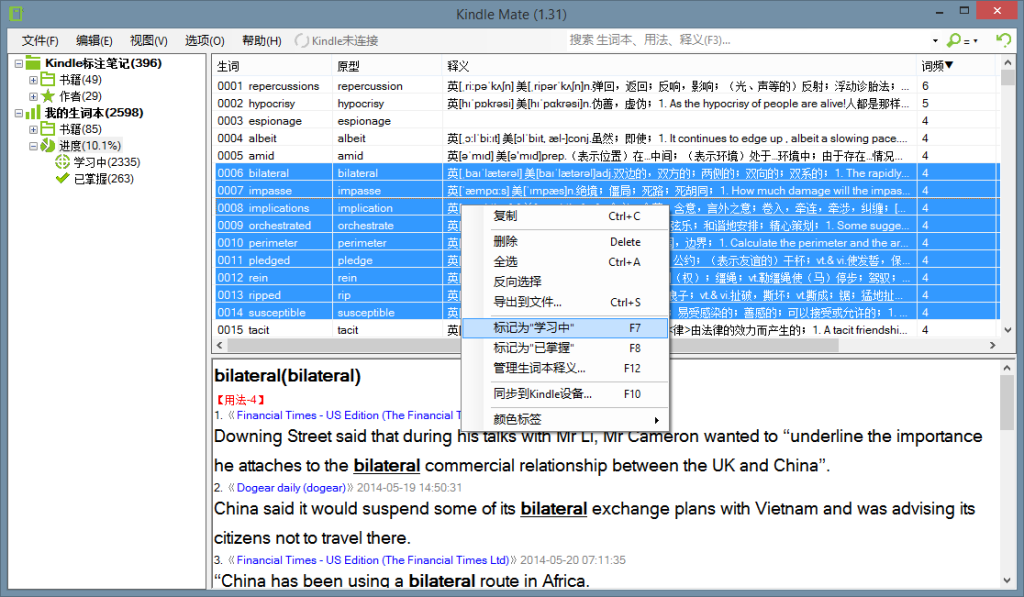Image resolution: width=1024 pixels, height=597 pixels.
Task: Sort by the 原型 column header
Action: pos(387,66)
